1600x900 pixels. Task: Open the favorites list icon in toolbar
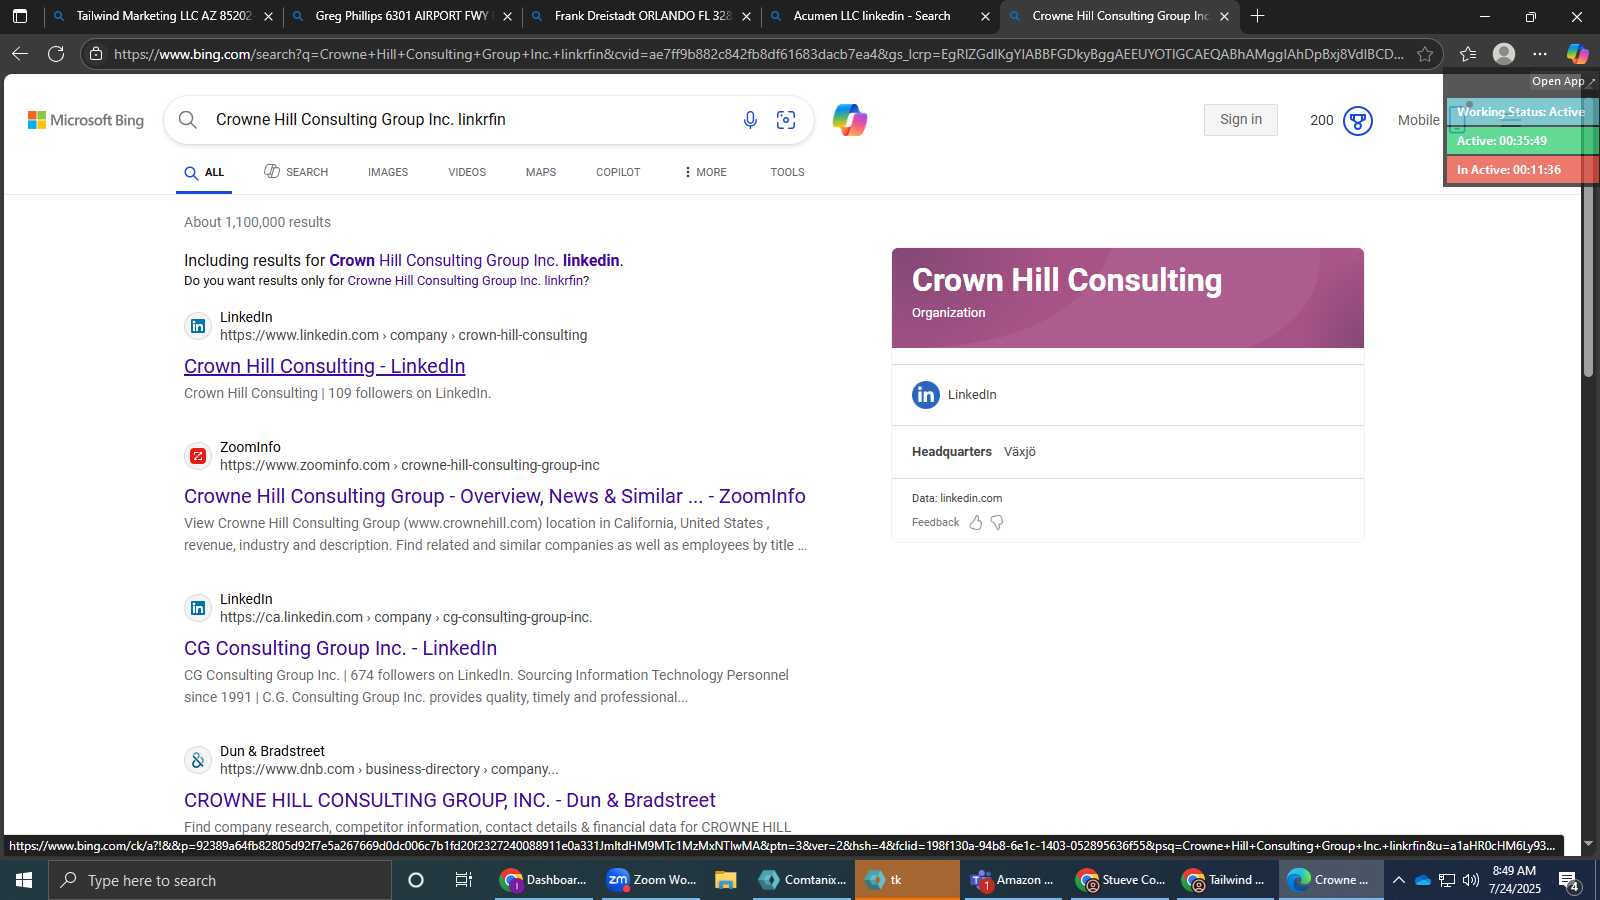[x=1467, y=54]
